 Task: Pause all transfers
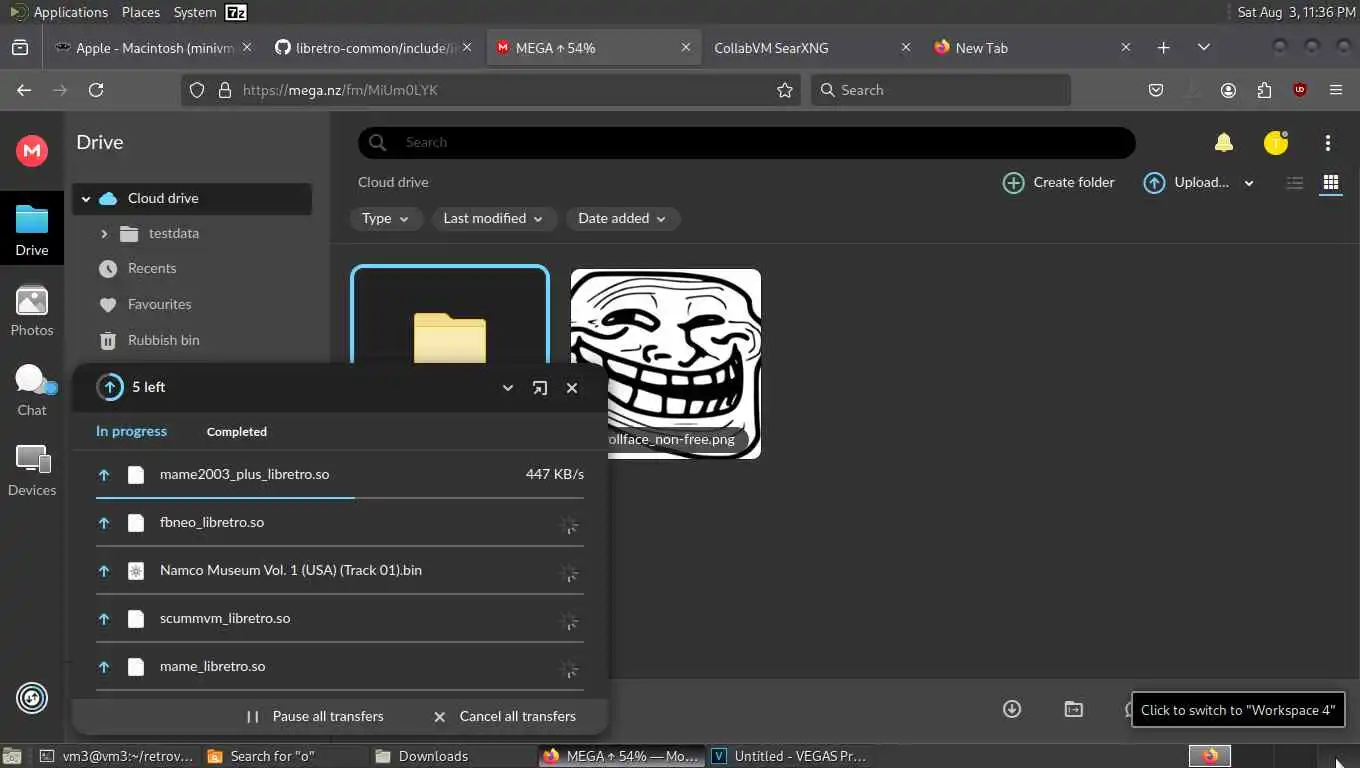(315, 717)
